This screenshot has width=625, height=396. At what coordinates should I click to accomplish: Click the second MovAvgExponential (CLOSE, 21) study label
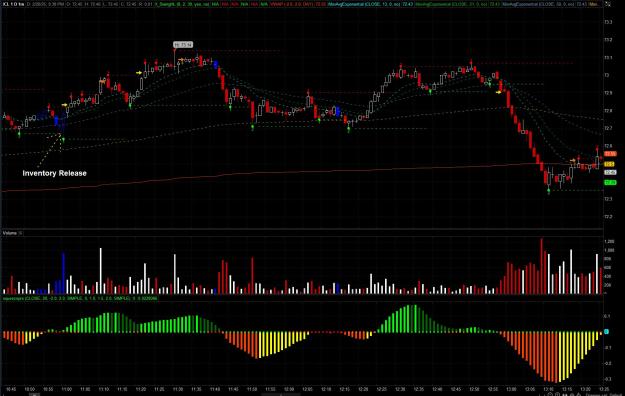pos(457,4)
